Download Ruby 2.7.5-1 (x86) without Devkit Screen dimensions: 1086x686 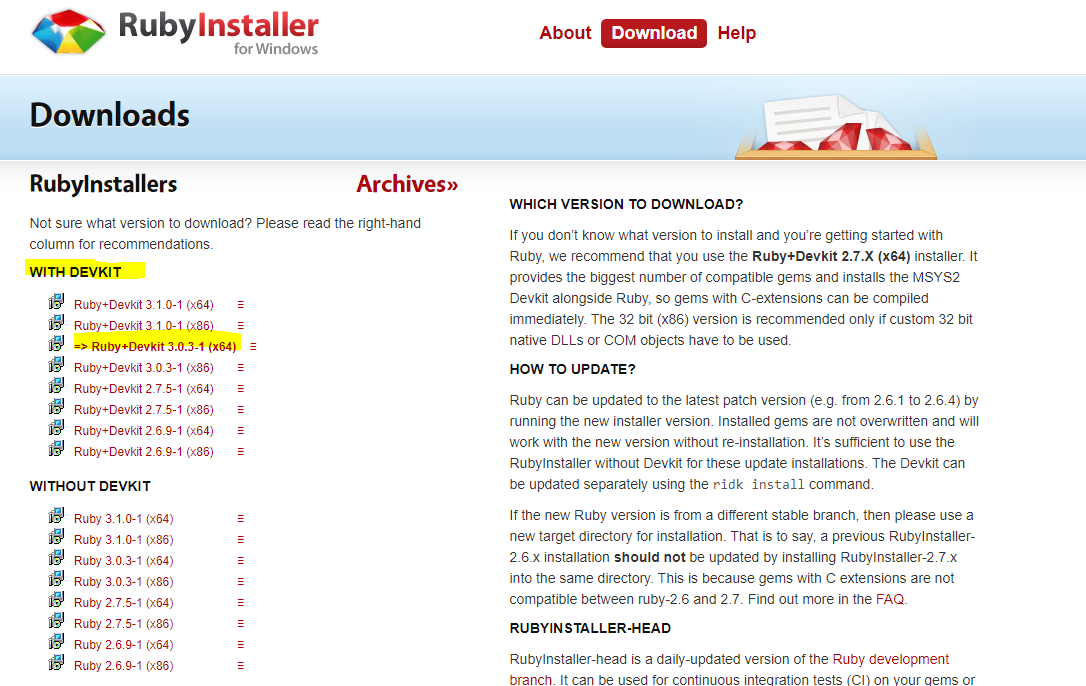tap(124, 624)
